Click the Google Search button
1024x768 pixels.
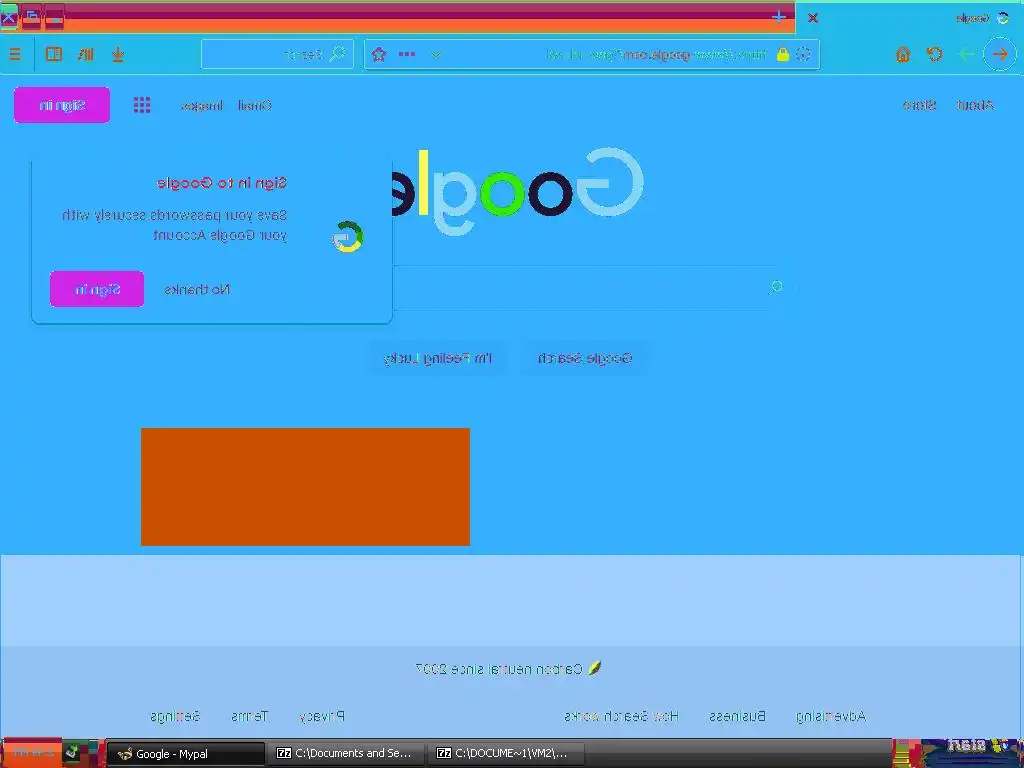click(584, 359)
